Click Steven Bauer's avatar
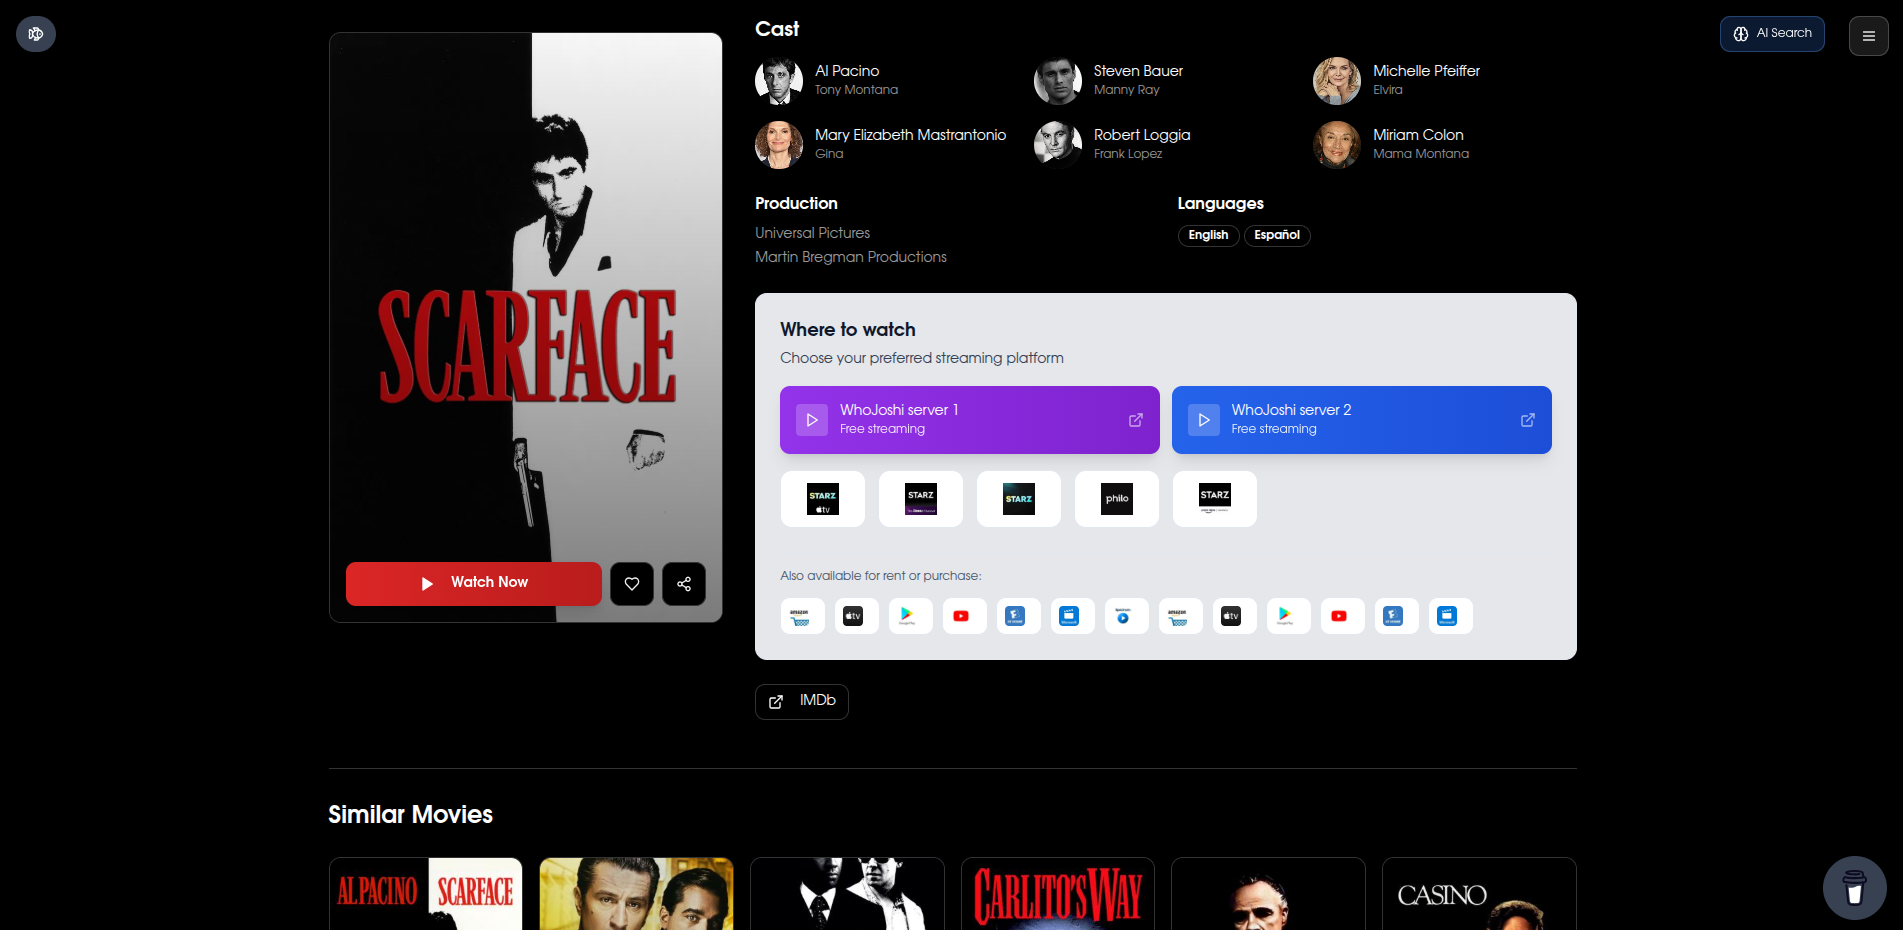This screenshot has height=930, width=1903. click(1058, 81)
